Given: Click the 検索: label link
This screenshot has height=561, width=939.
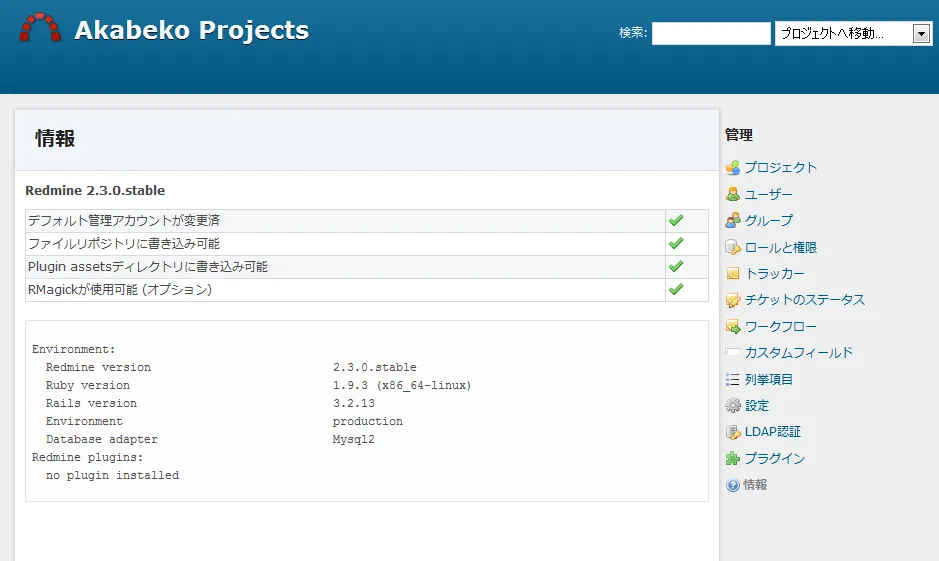Looking at the screenshot, I should pyautogui.click(x=633, y=33).
